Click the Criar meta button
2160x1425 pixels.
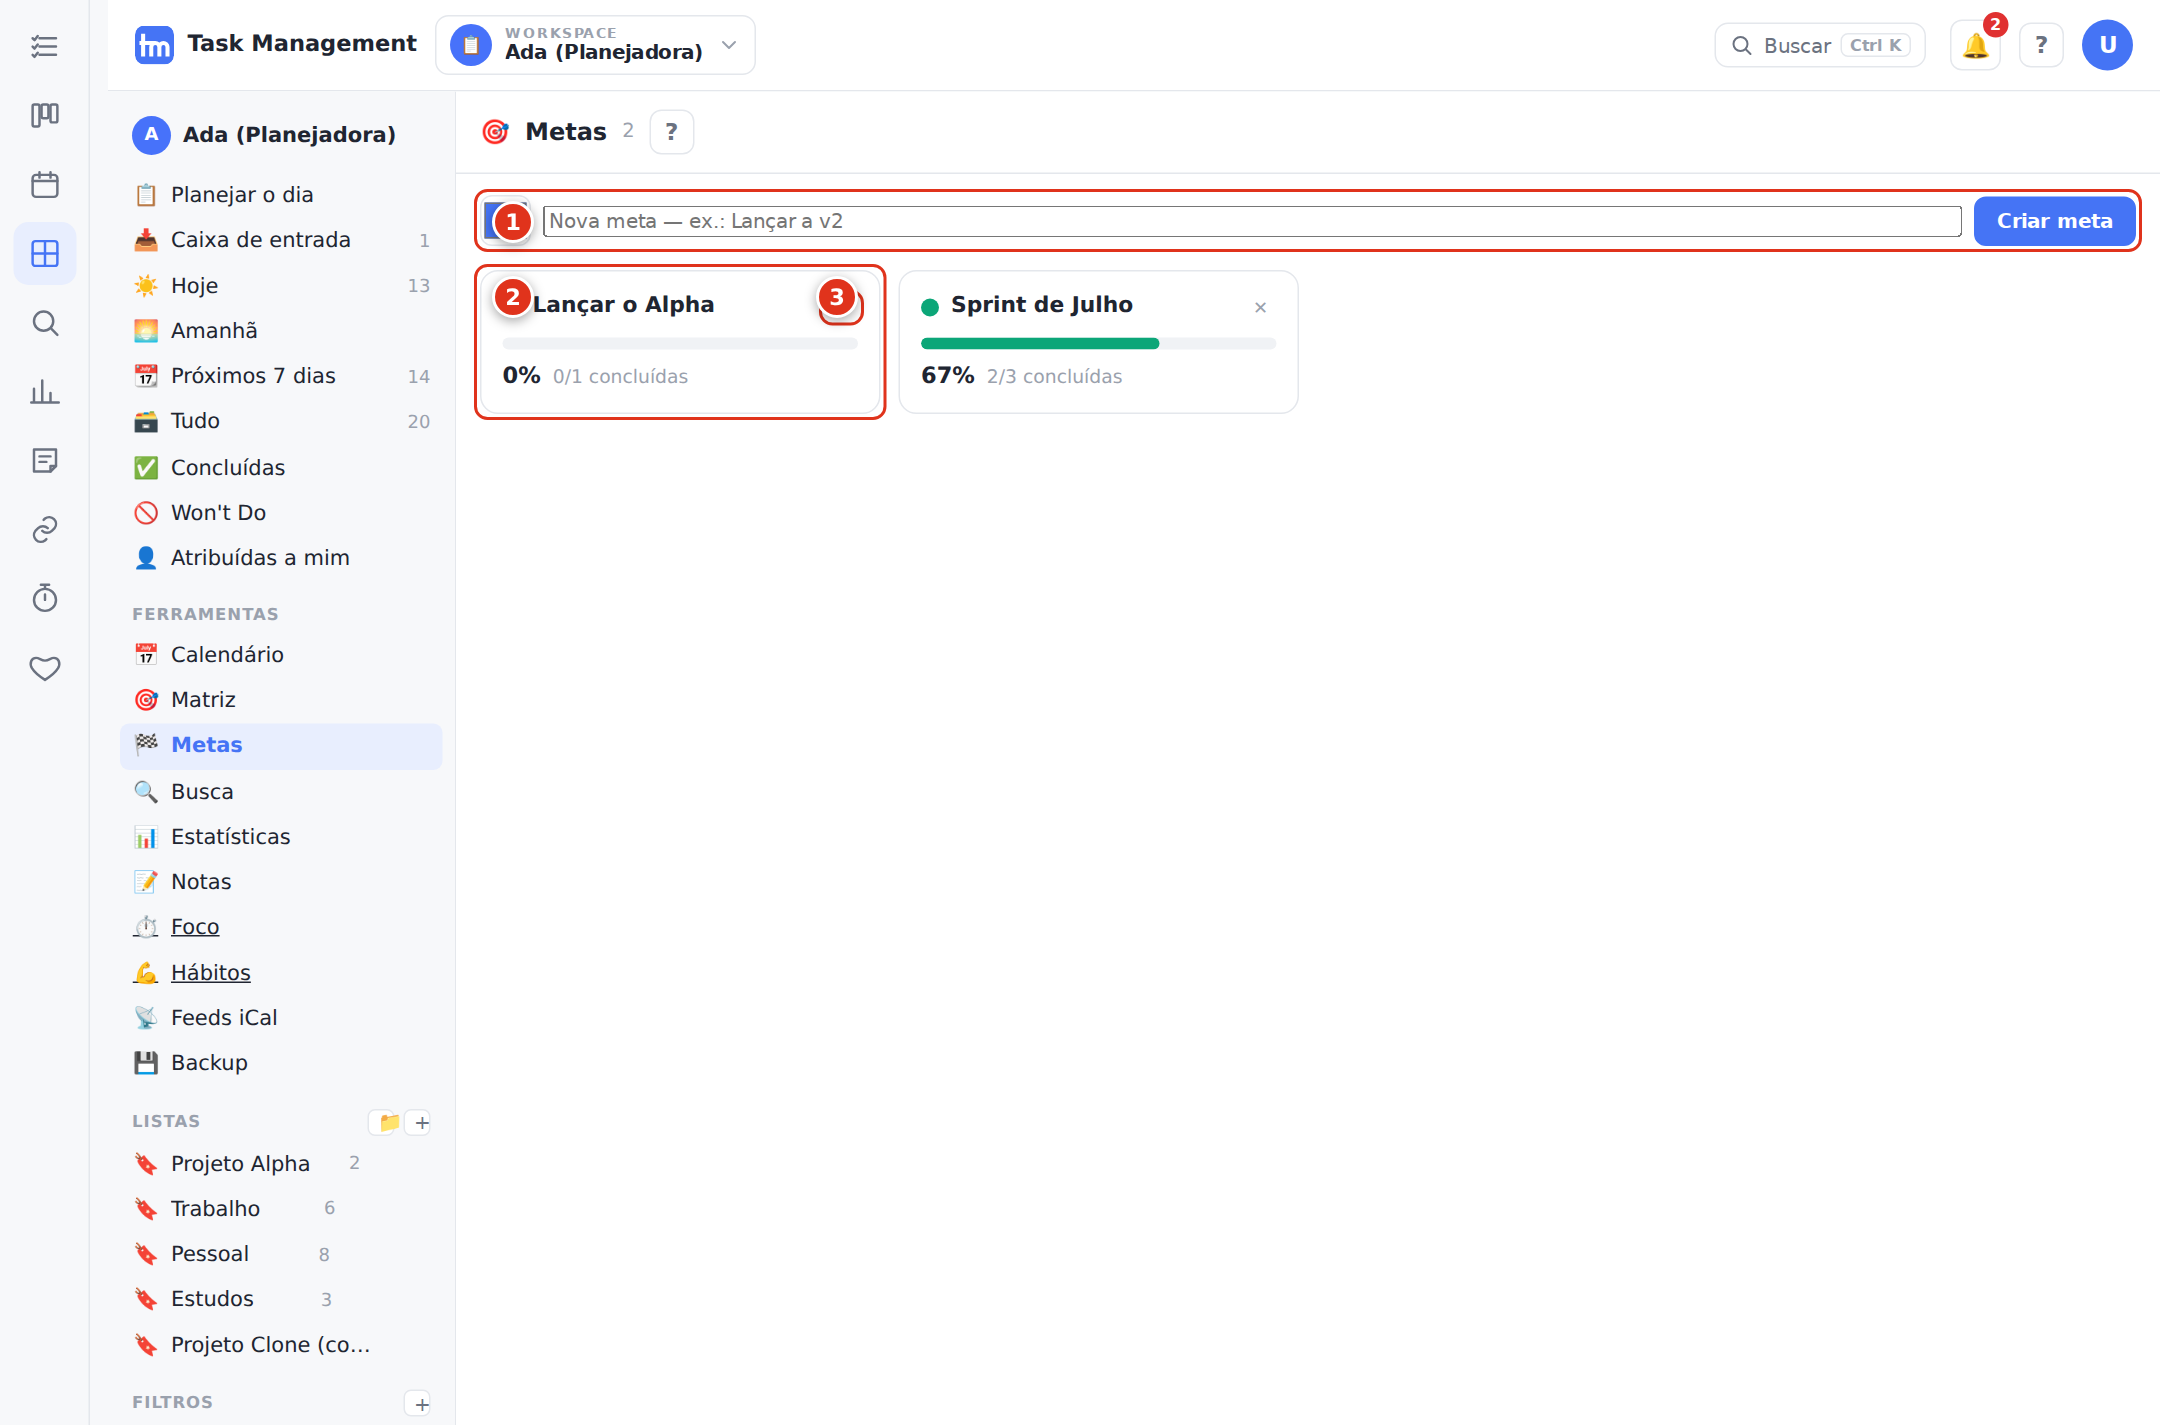2054,221
